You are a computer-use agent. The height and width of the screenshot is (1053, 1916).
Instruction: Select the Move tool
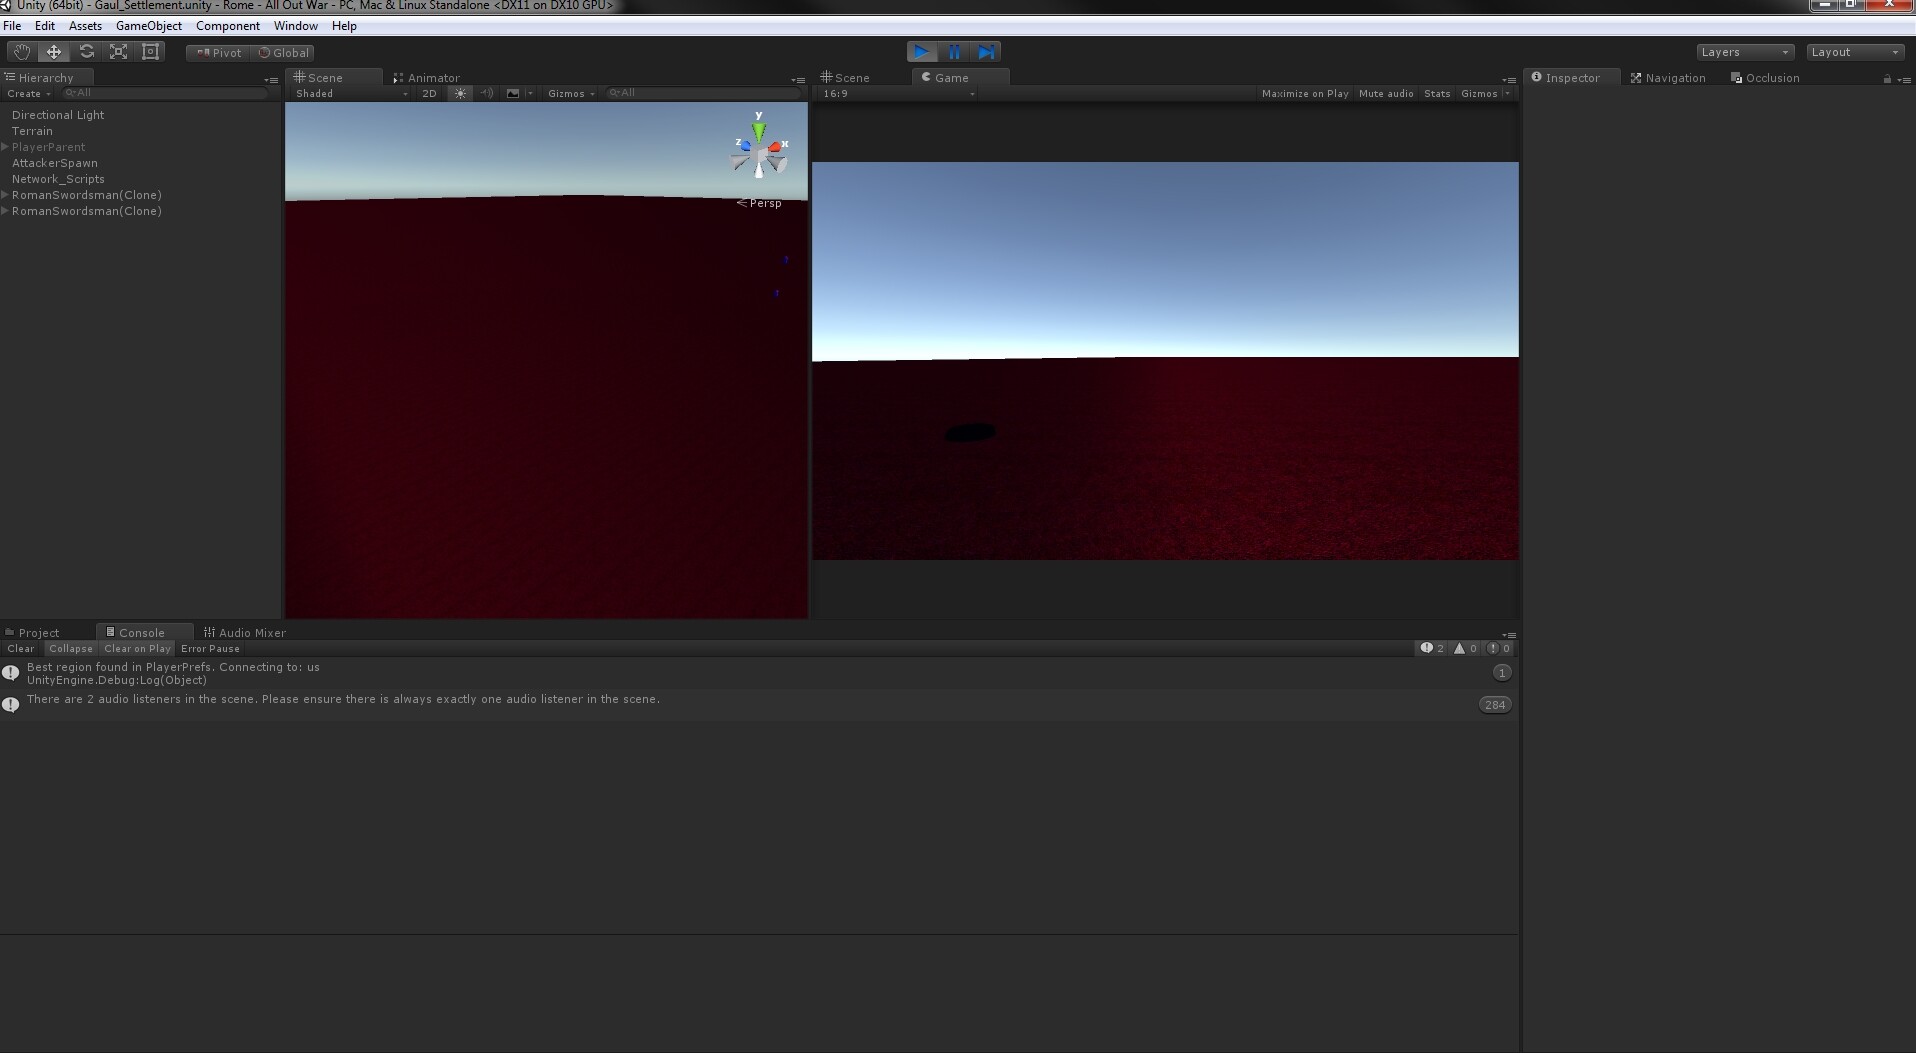coord(53,51)
